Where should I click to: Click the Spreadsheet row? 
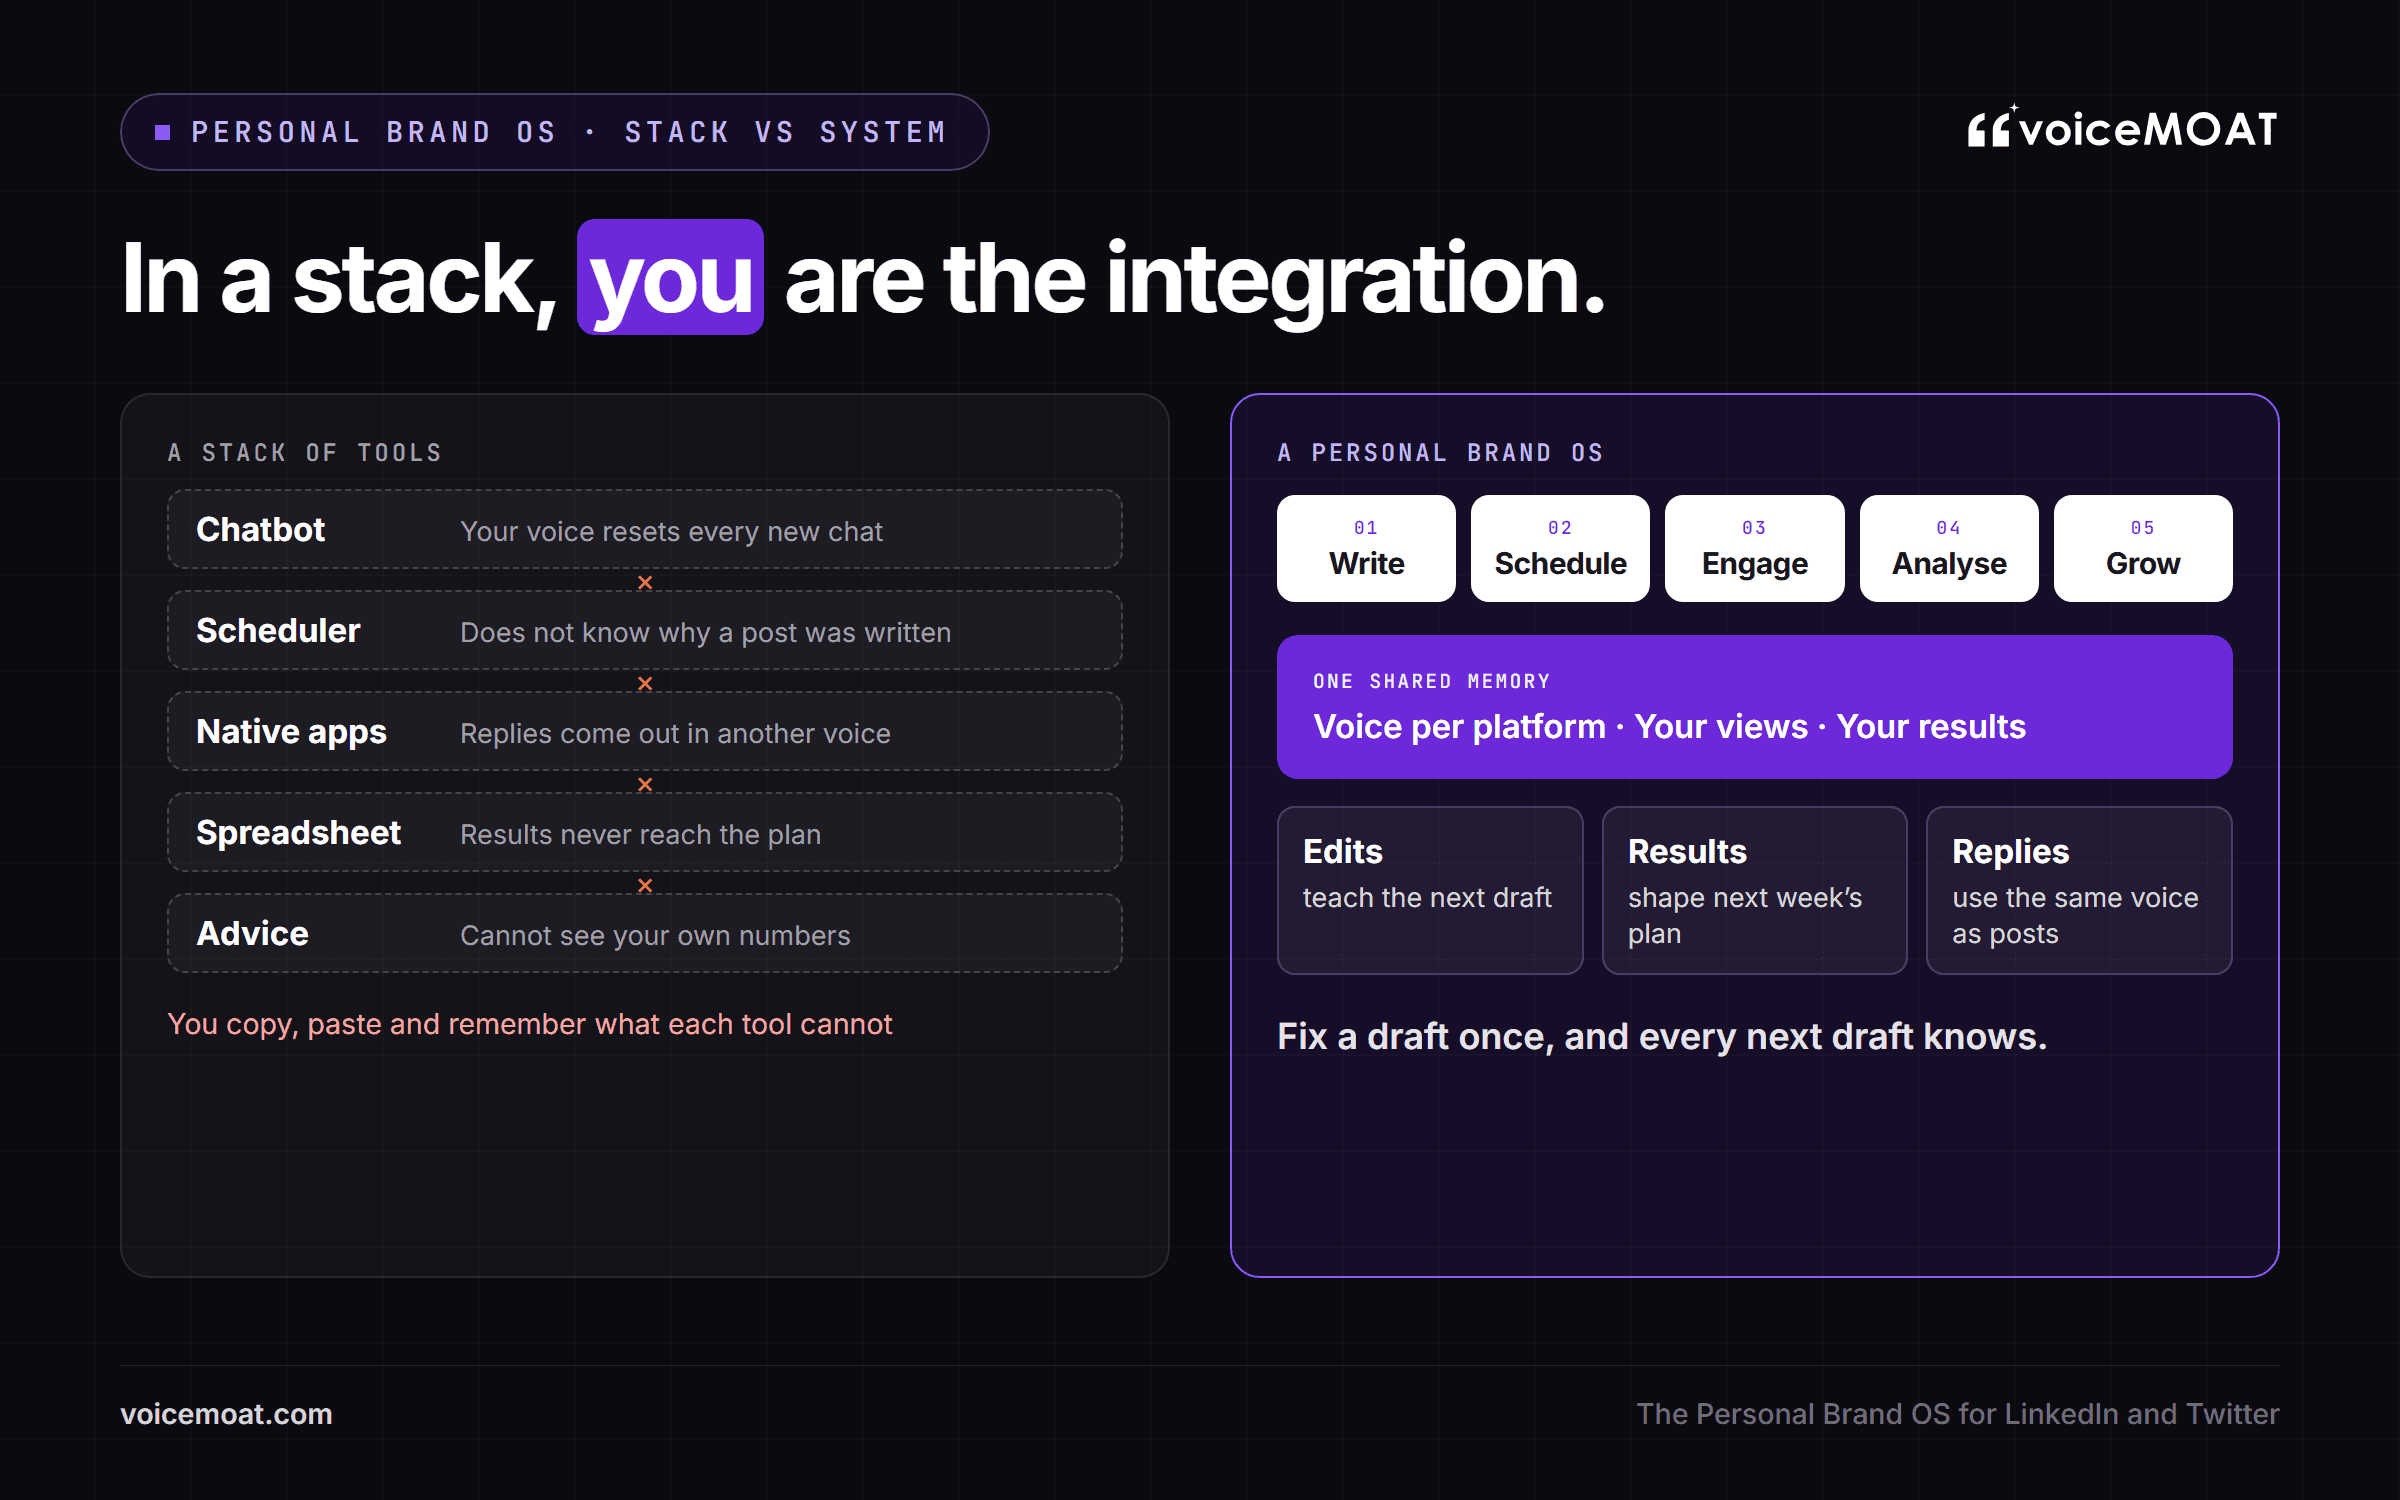coord(645,832)
